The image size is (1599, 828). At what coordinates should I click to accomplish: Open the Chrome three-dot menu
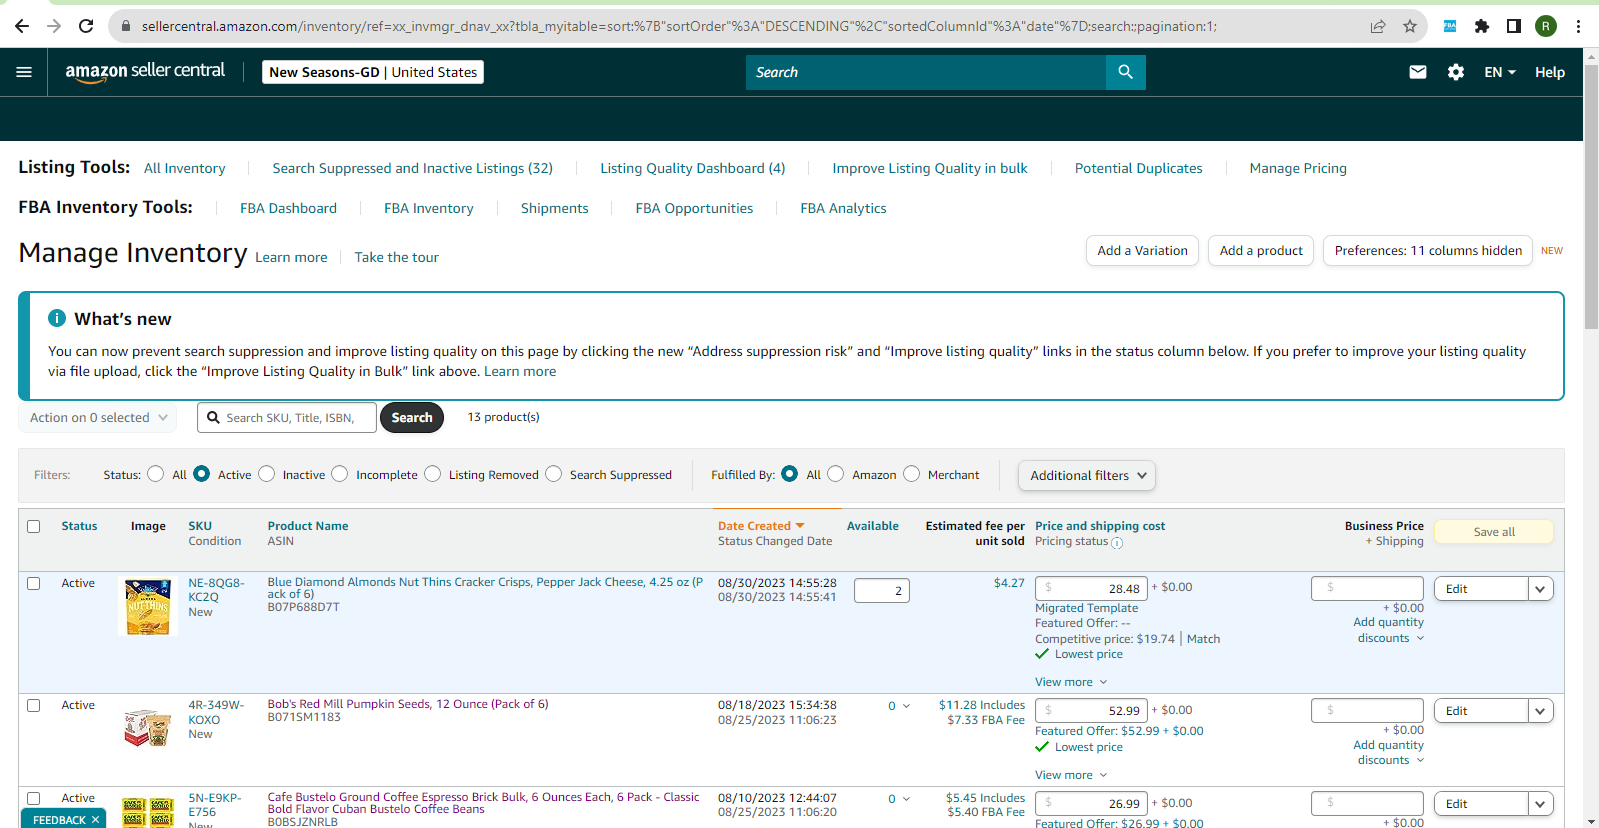(1578, 26)
